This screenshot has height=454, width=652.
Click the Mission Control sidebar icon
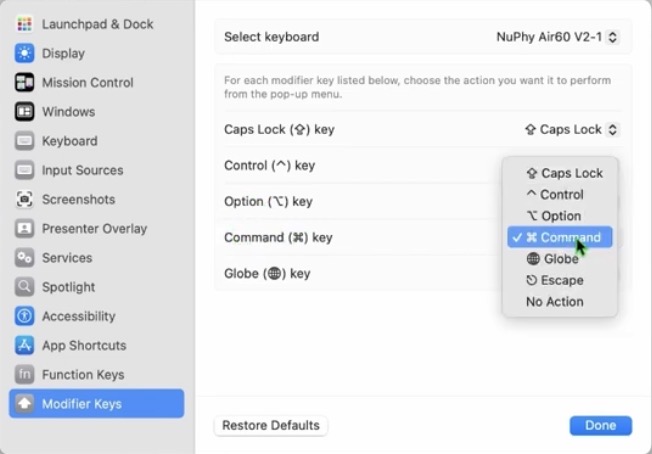(x=25, y=82)
